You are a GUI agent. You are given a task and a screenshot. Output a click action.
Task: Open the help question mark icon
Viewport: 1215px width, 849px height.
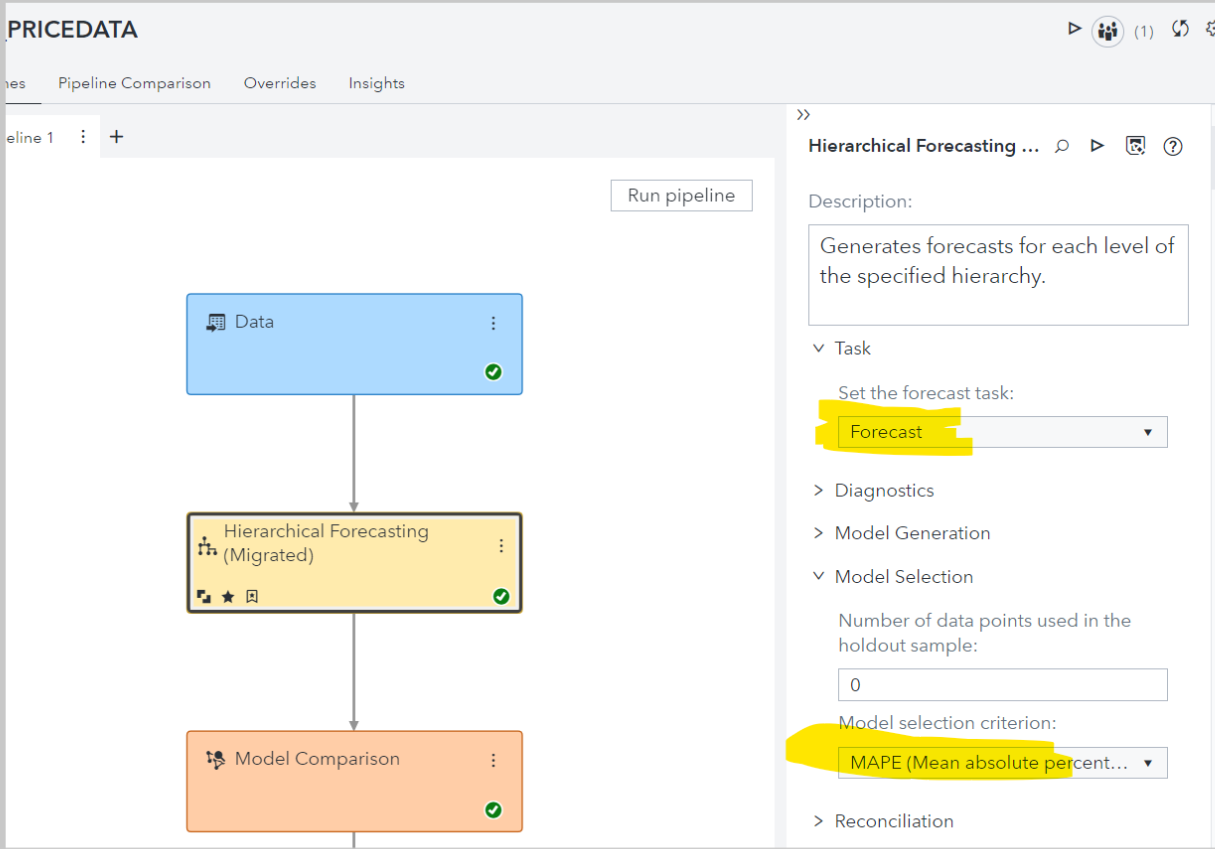click(1173, 146)
